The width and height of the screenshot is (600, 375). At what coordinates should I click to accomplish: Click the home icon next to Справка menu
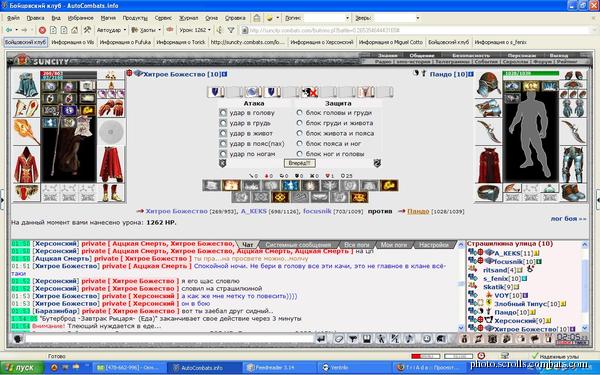(x=257, y=18)
